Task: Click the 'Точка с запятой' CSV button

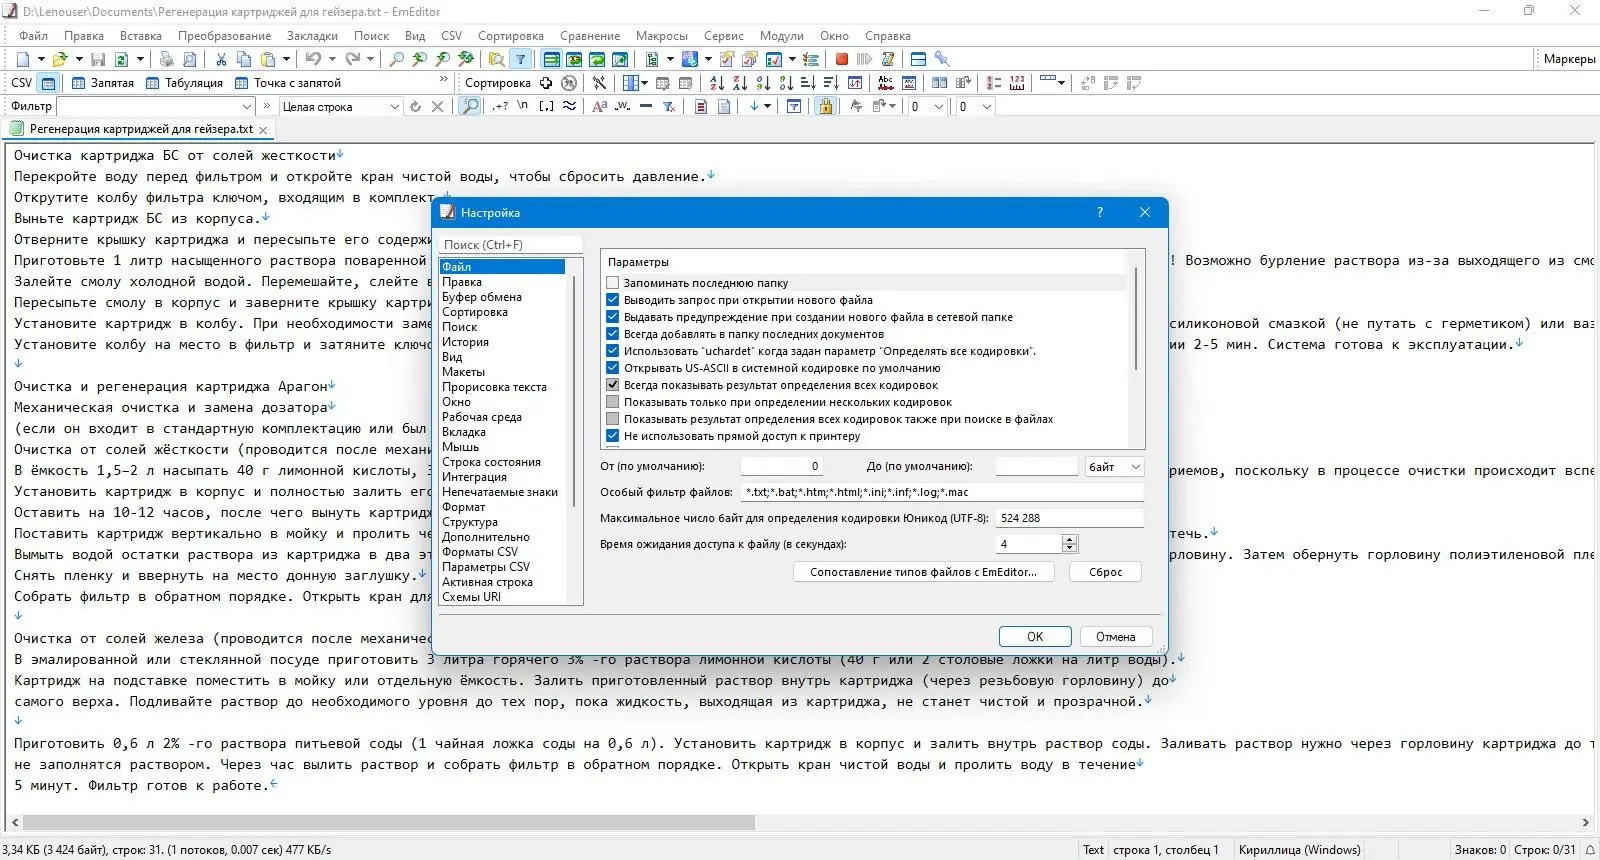Action: [x=288, y=83]
